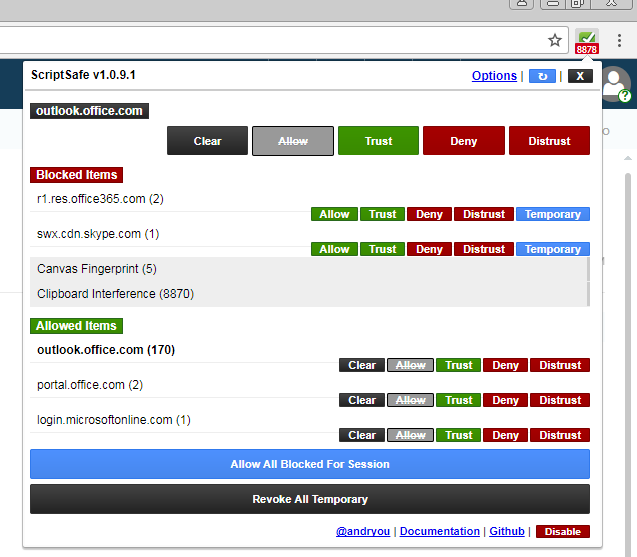
Task: Close the ScriptSafe popup with X
Action: point(580,76)
